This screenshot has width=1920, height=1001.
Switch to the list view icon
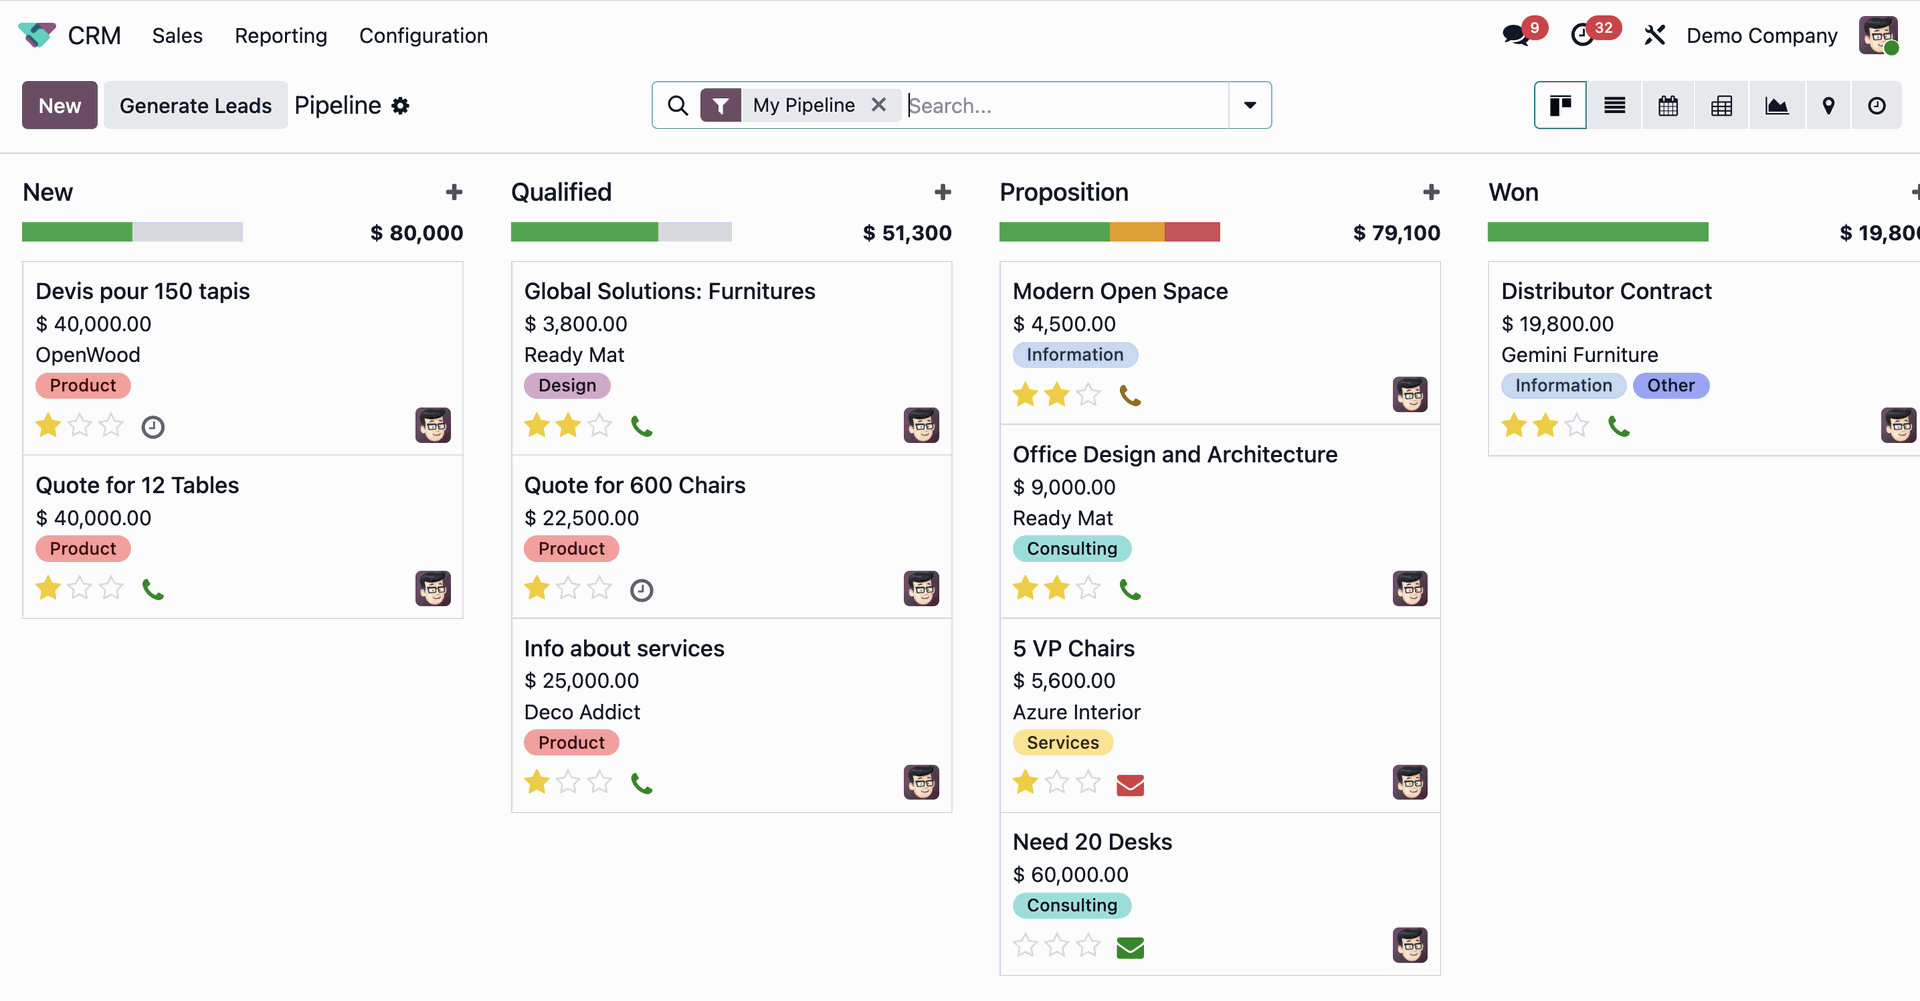click(x=1614, y=106)
